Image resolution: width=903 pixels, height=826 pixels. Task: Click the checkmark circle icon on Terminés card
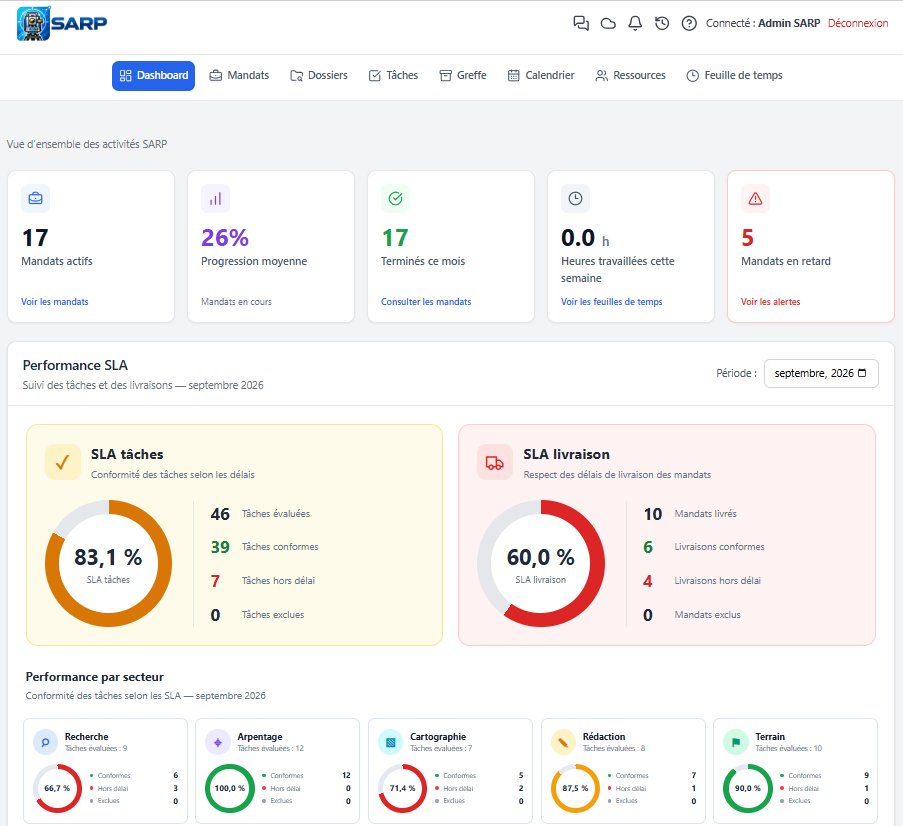click(396, 199)
